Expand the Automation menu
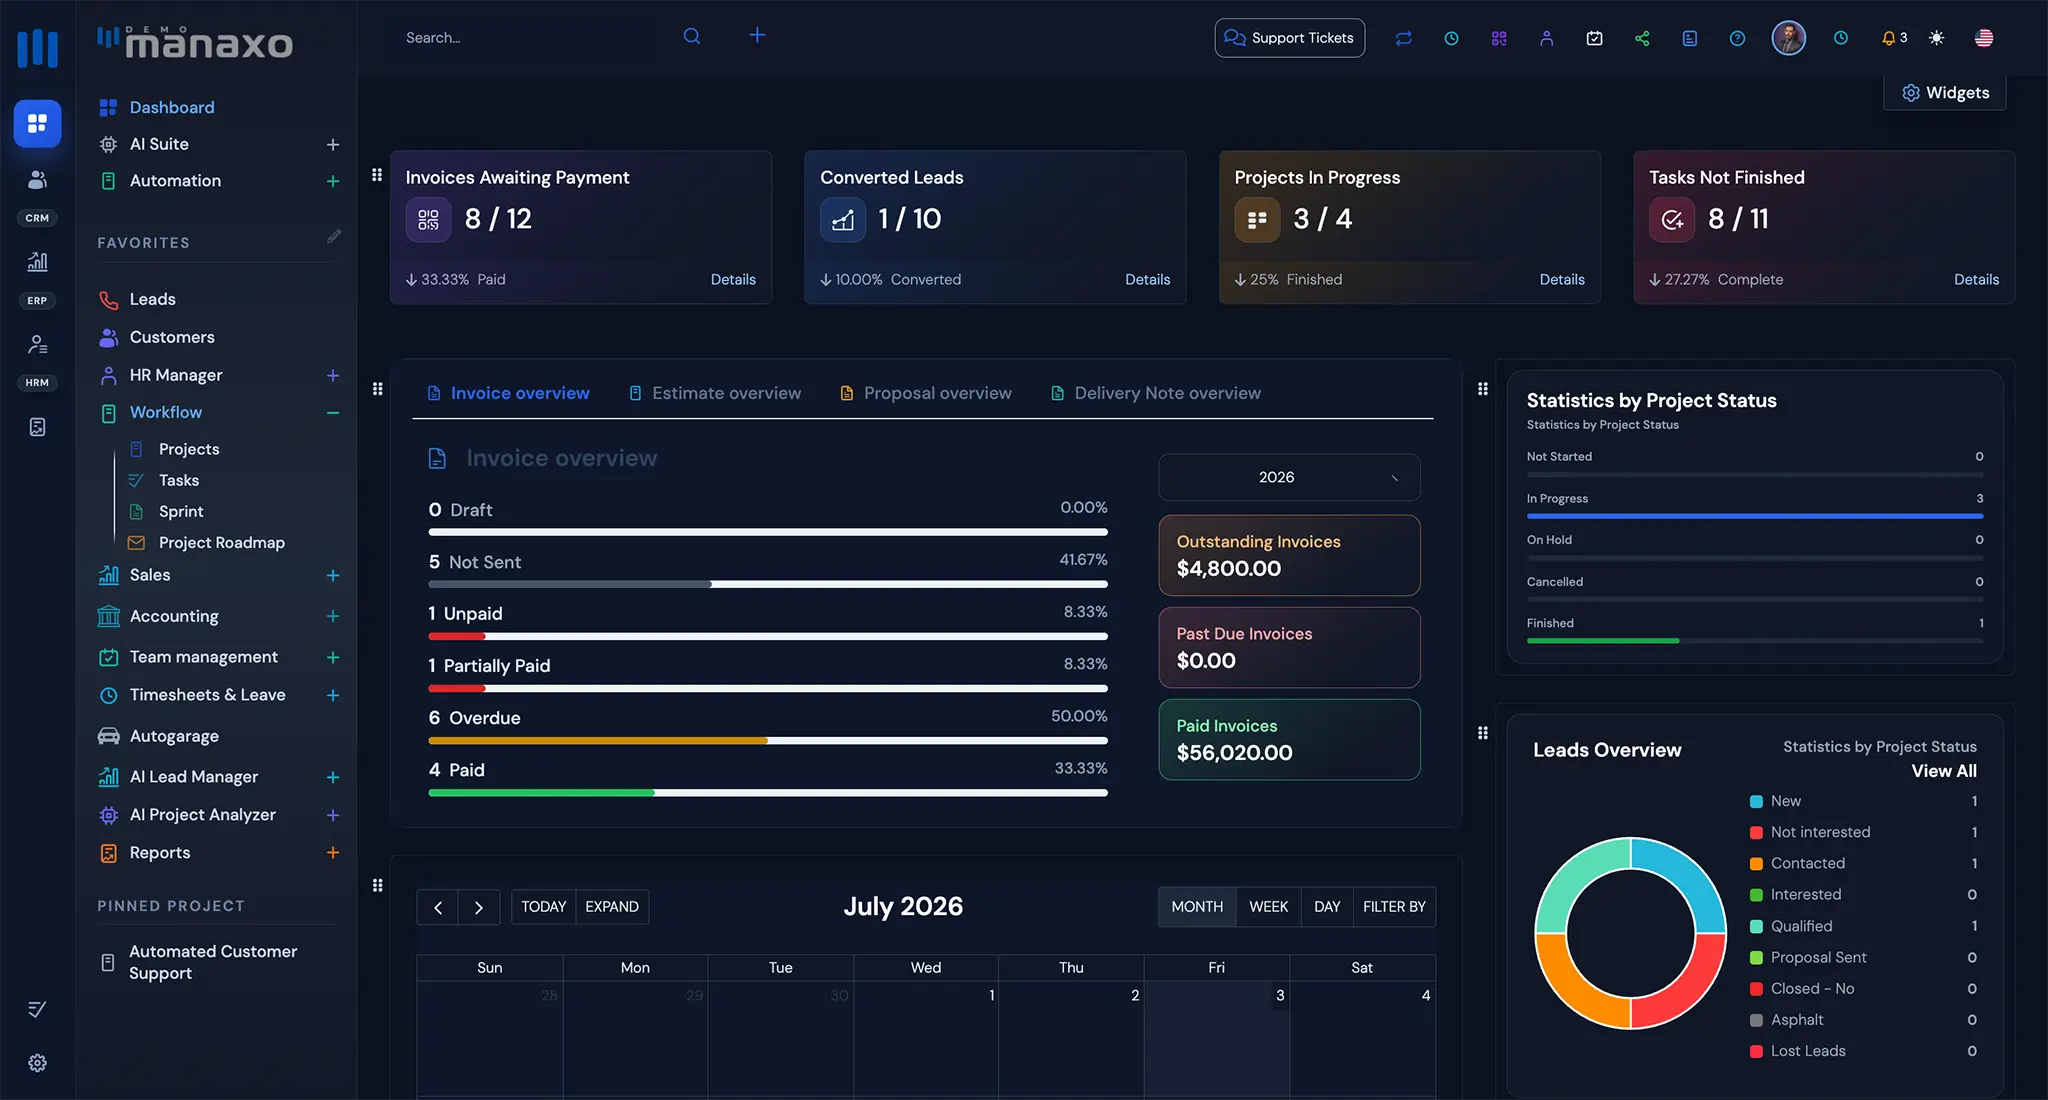The image size is (2048, 1100). pyautogui.click(x=333, y=181)
